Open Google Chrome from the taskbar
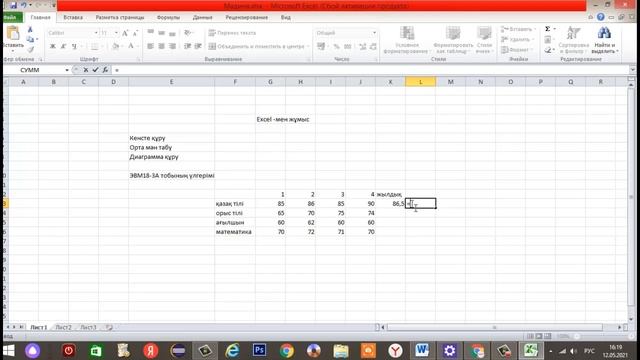Viewport: 640px width, 360px height. [287, 350]
